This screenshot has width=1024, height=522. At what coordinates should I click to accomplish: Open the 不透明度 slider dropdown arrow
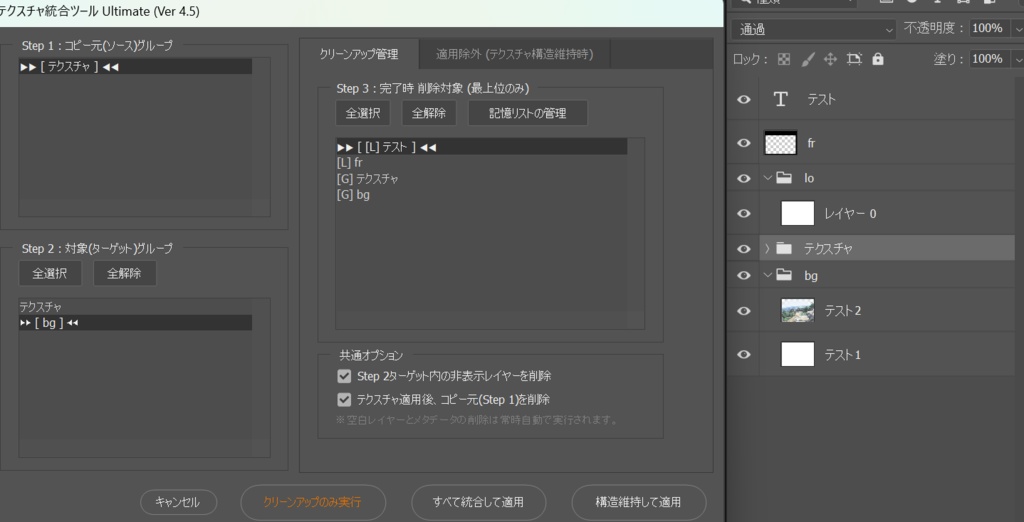[1017, 29]
